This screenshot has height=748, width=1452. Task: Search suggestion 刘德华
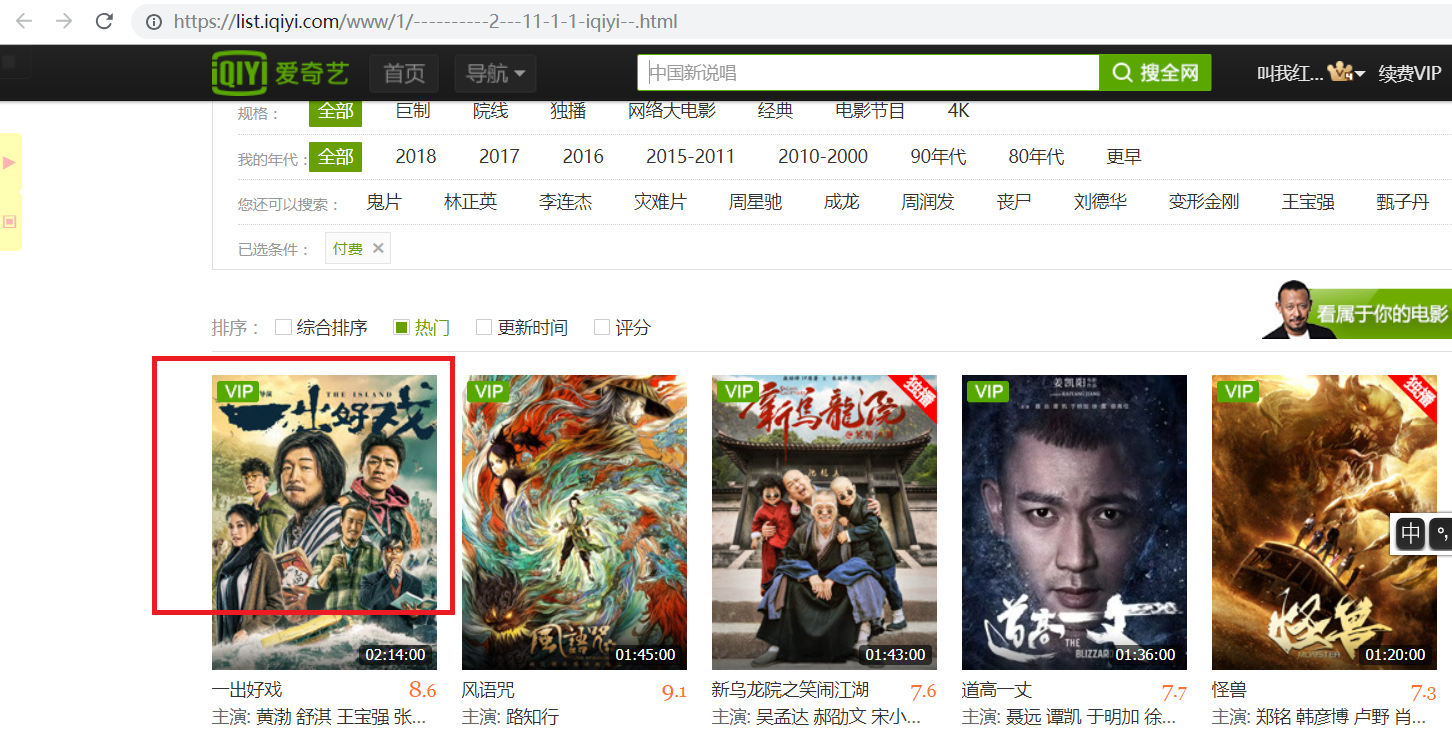[1100, 202]
